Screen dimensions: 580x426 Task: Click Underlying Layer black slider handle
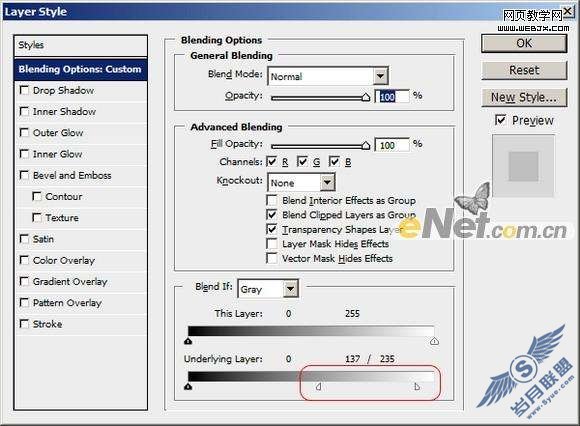(x=188, y=386)
